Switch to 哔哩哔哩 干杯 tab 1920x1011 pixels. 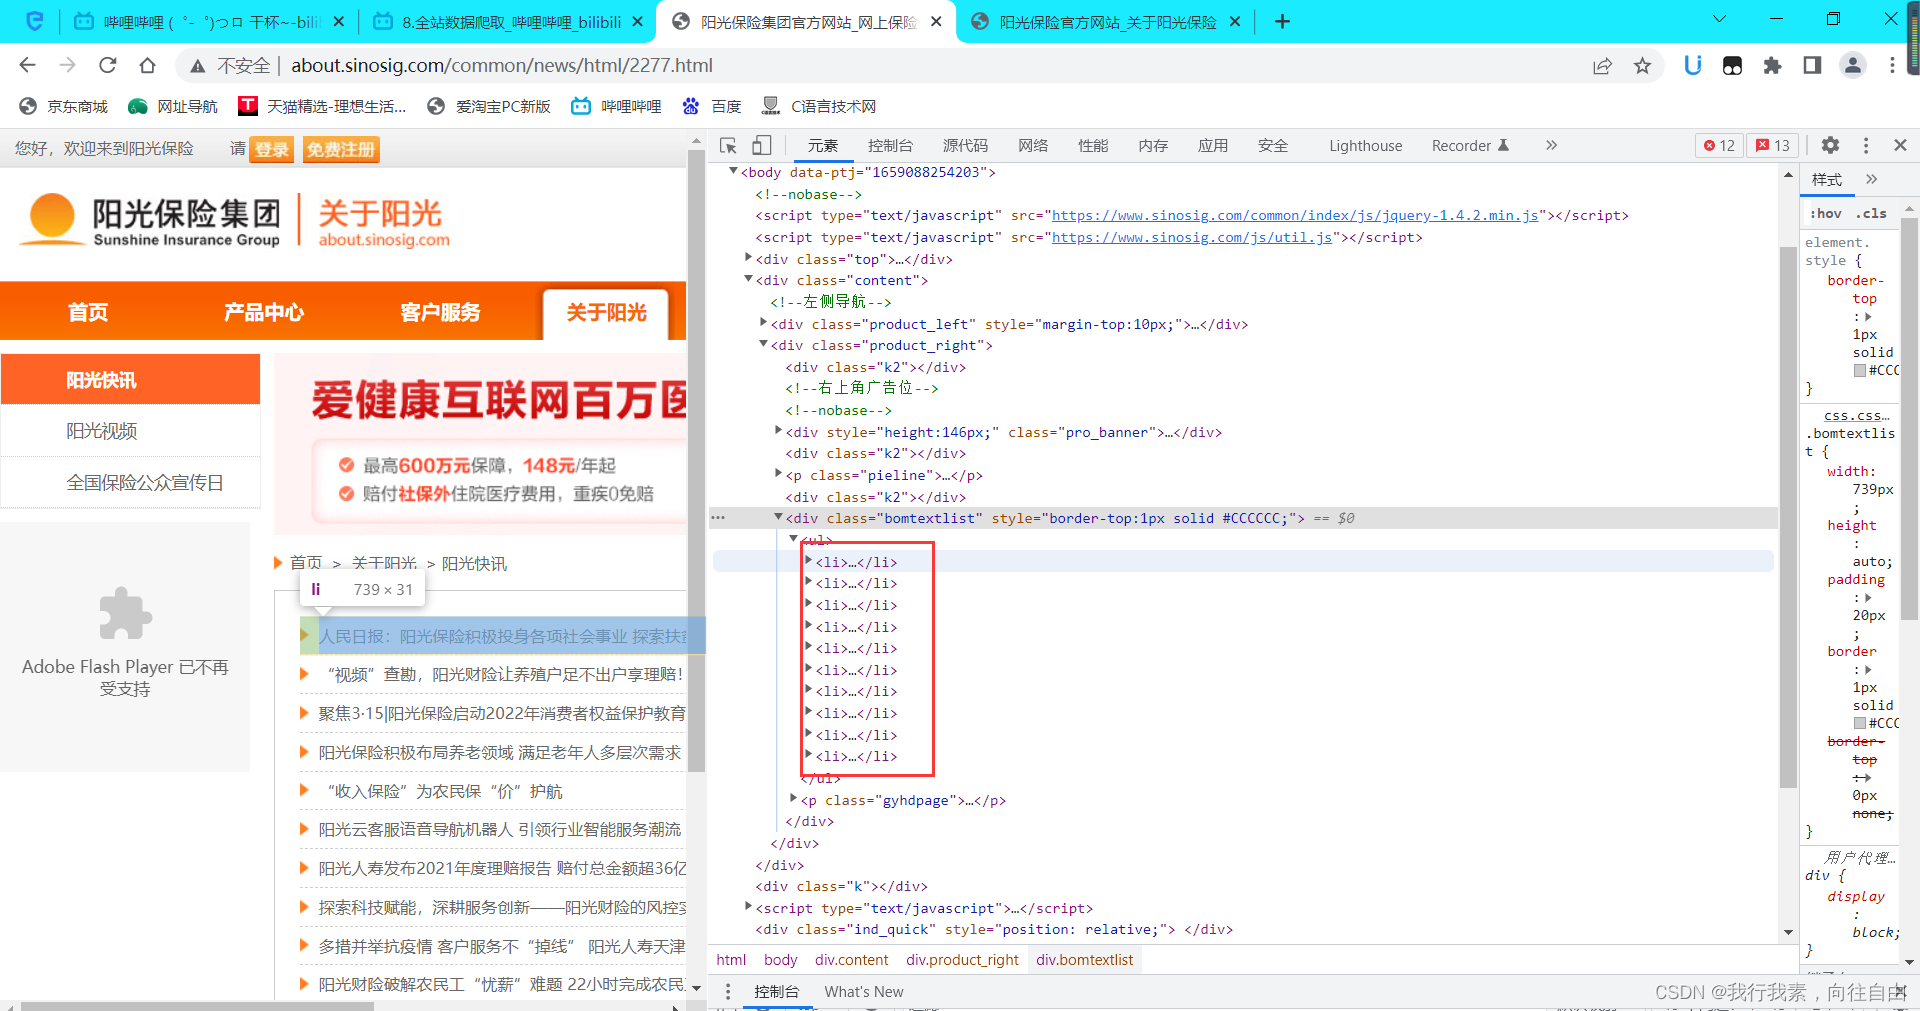pos(210,21)
